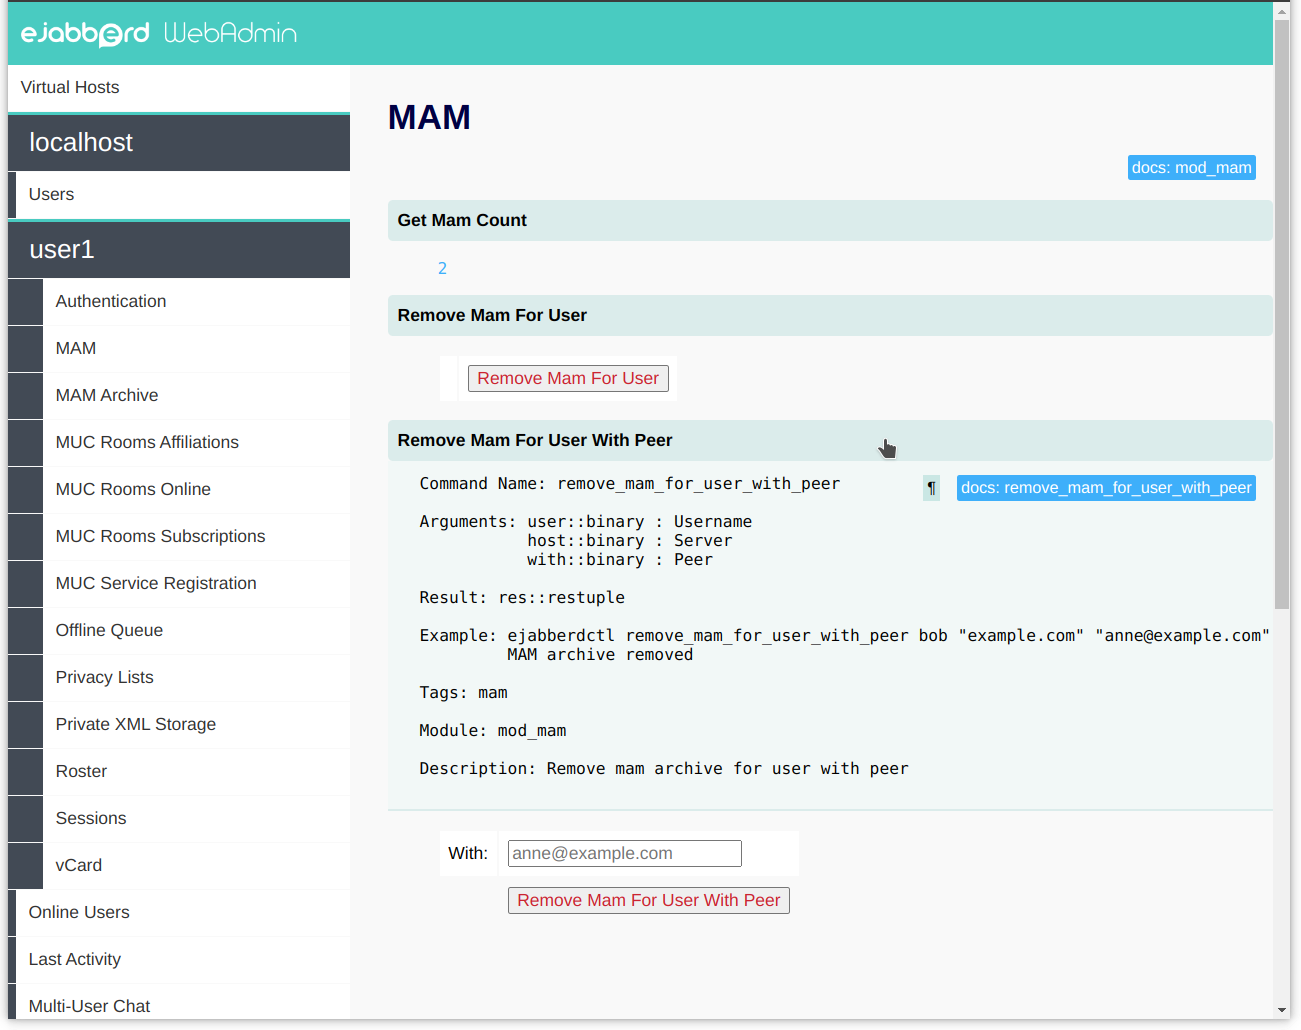Click the MAM page heading
The width and height of the screenshot is (1301, 1030).
pos(429,118)
